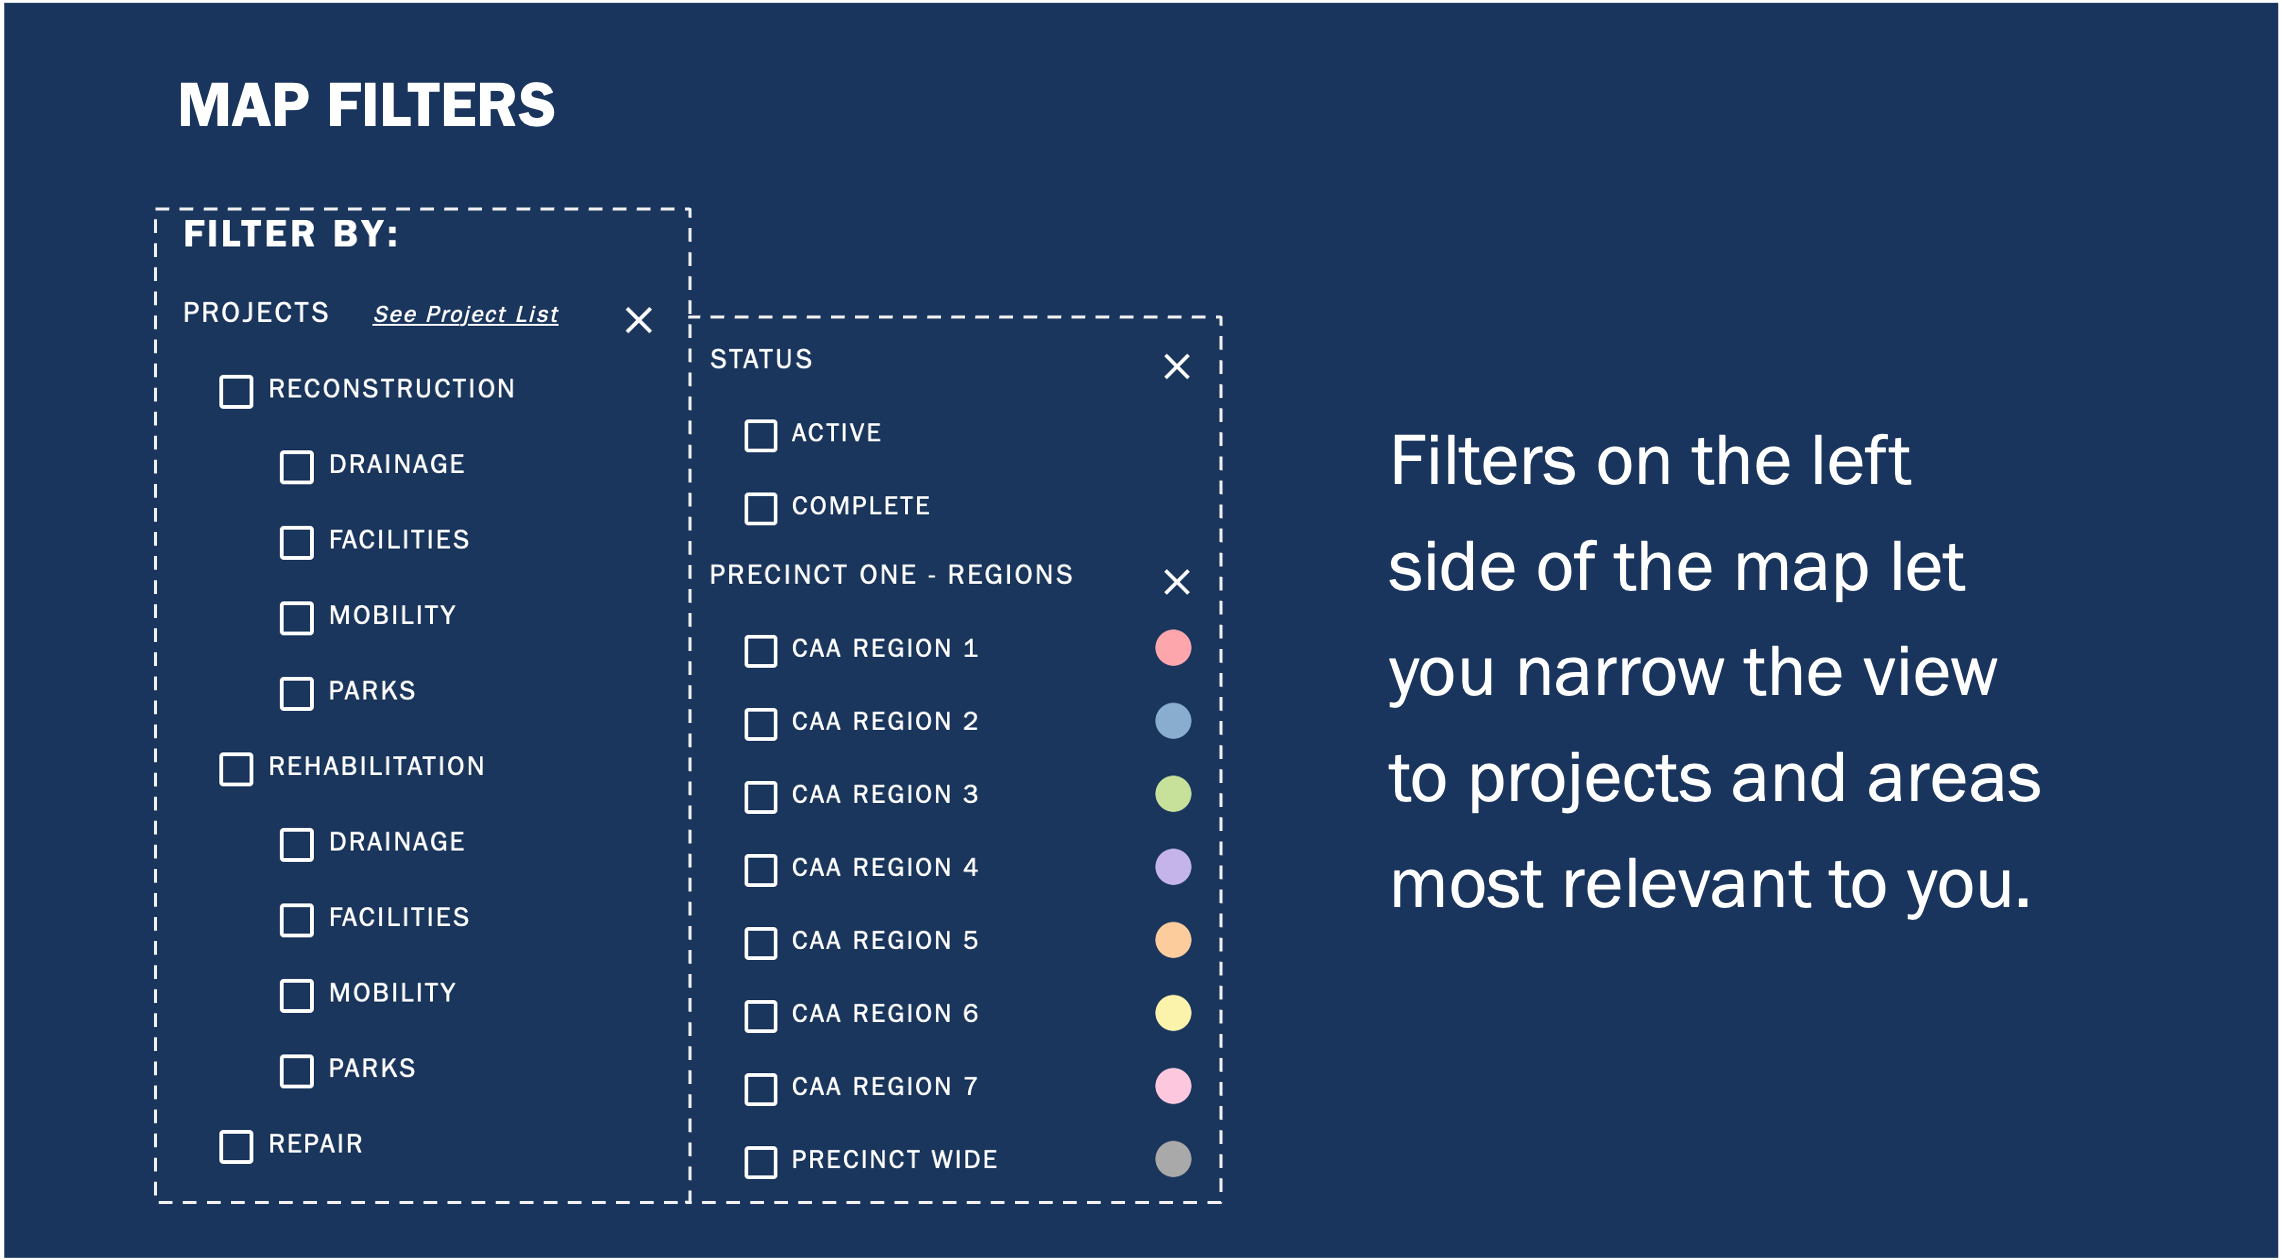Check Drainage under Reconstruction

tap(296, 467)
